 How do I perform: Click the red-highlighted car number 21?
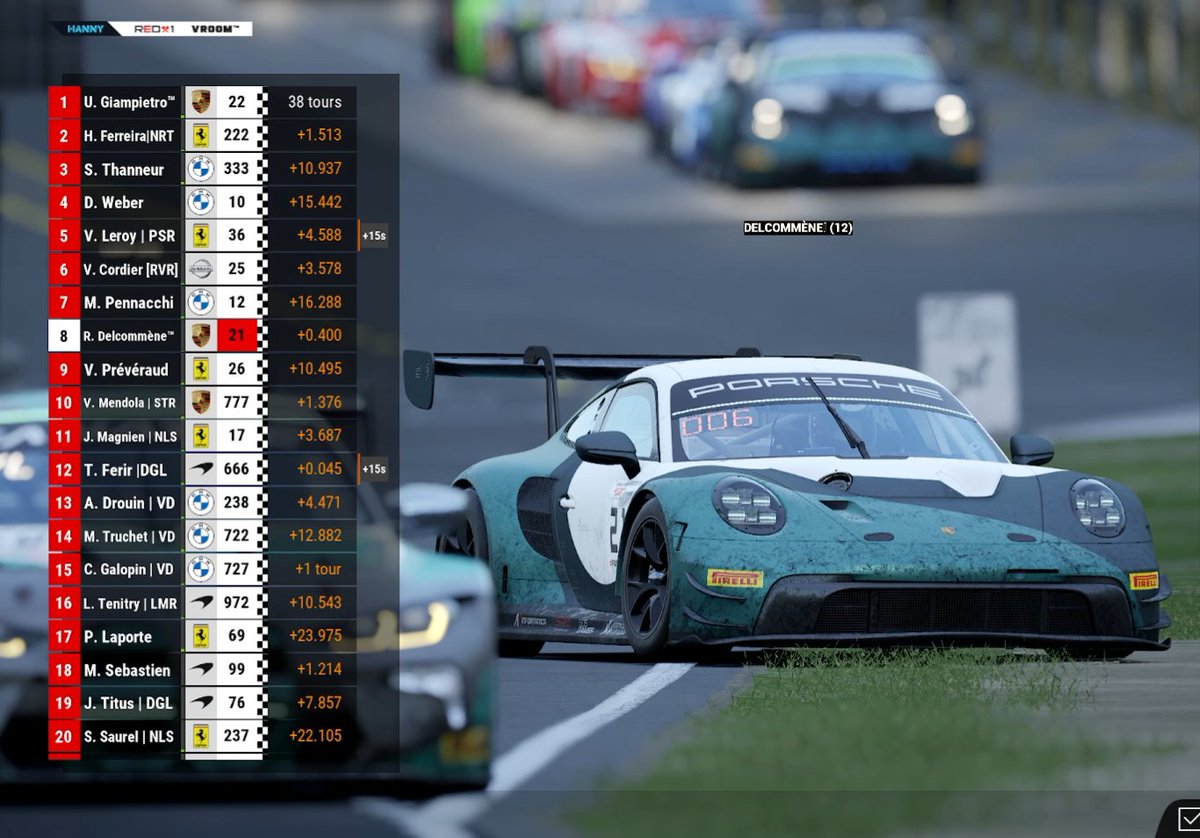[x=237, y=335]
